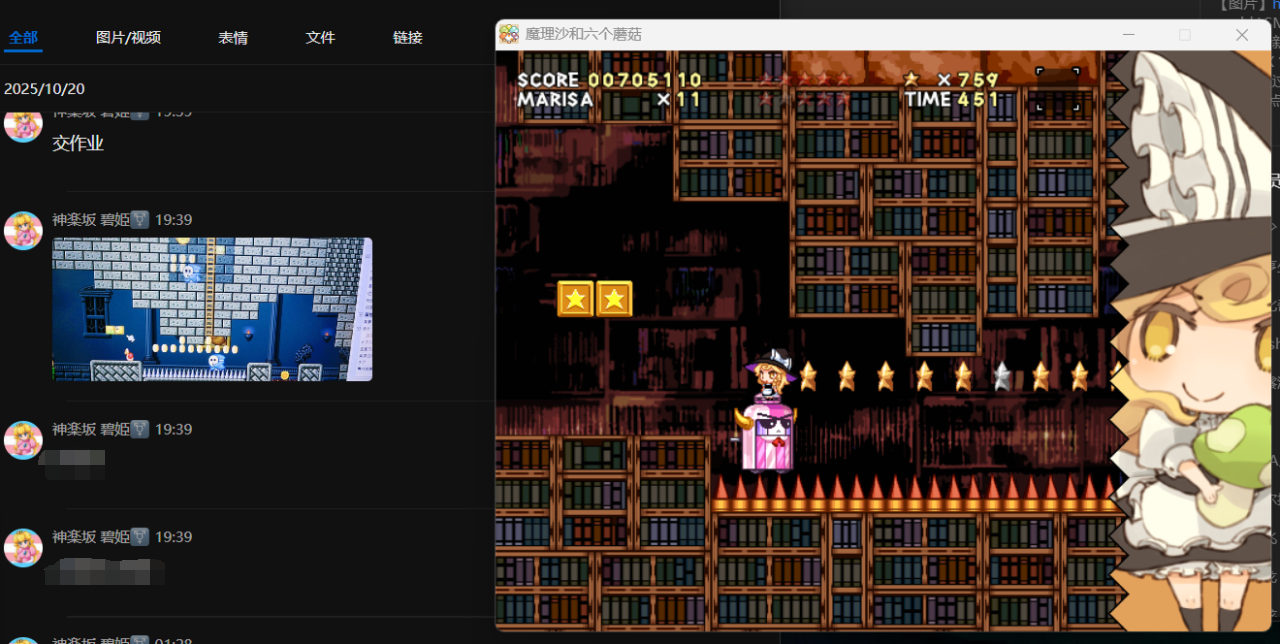
Task: Switch to the 链接 tab
Action: (x=408, y=38)
